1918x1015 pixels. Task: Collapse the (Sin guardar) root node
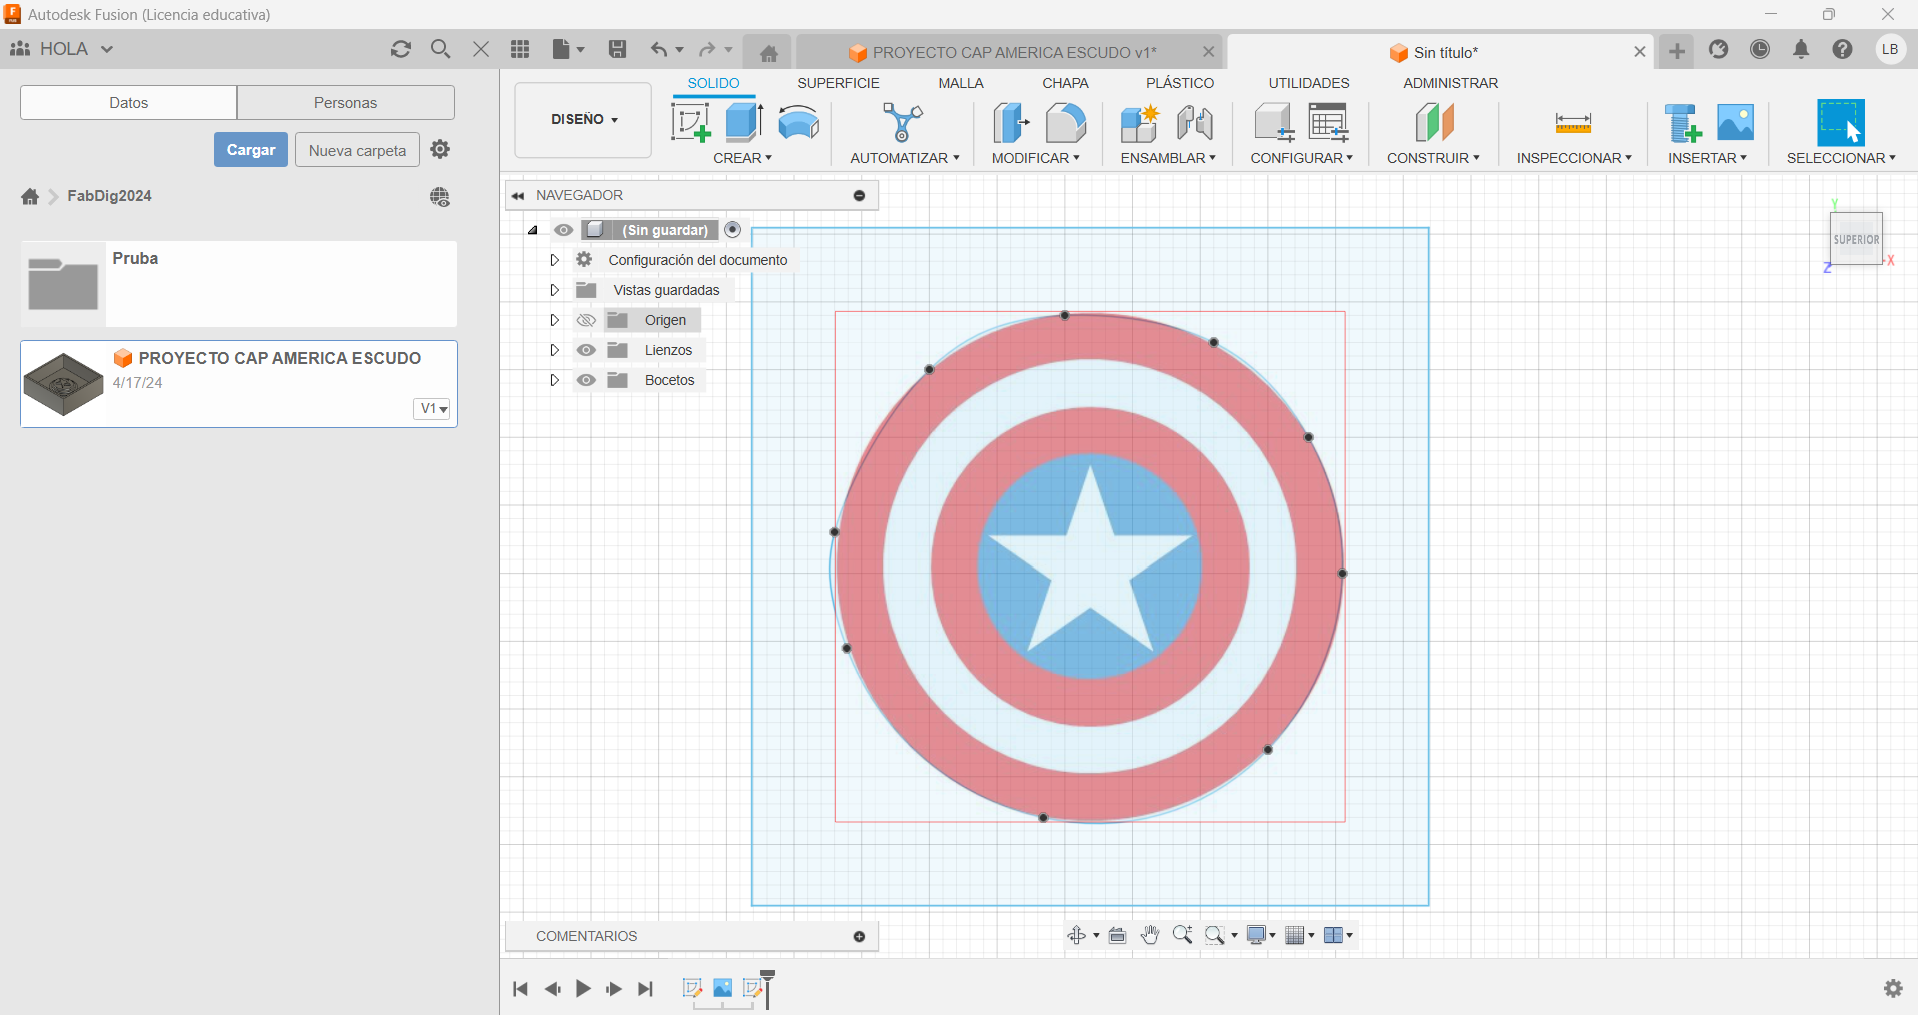[x=533, y=230]
